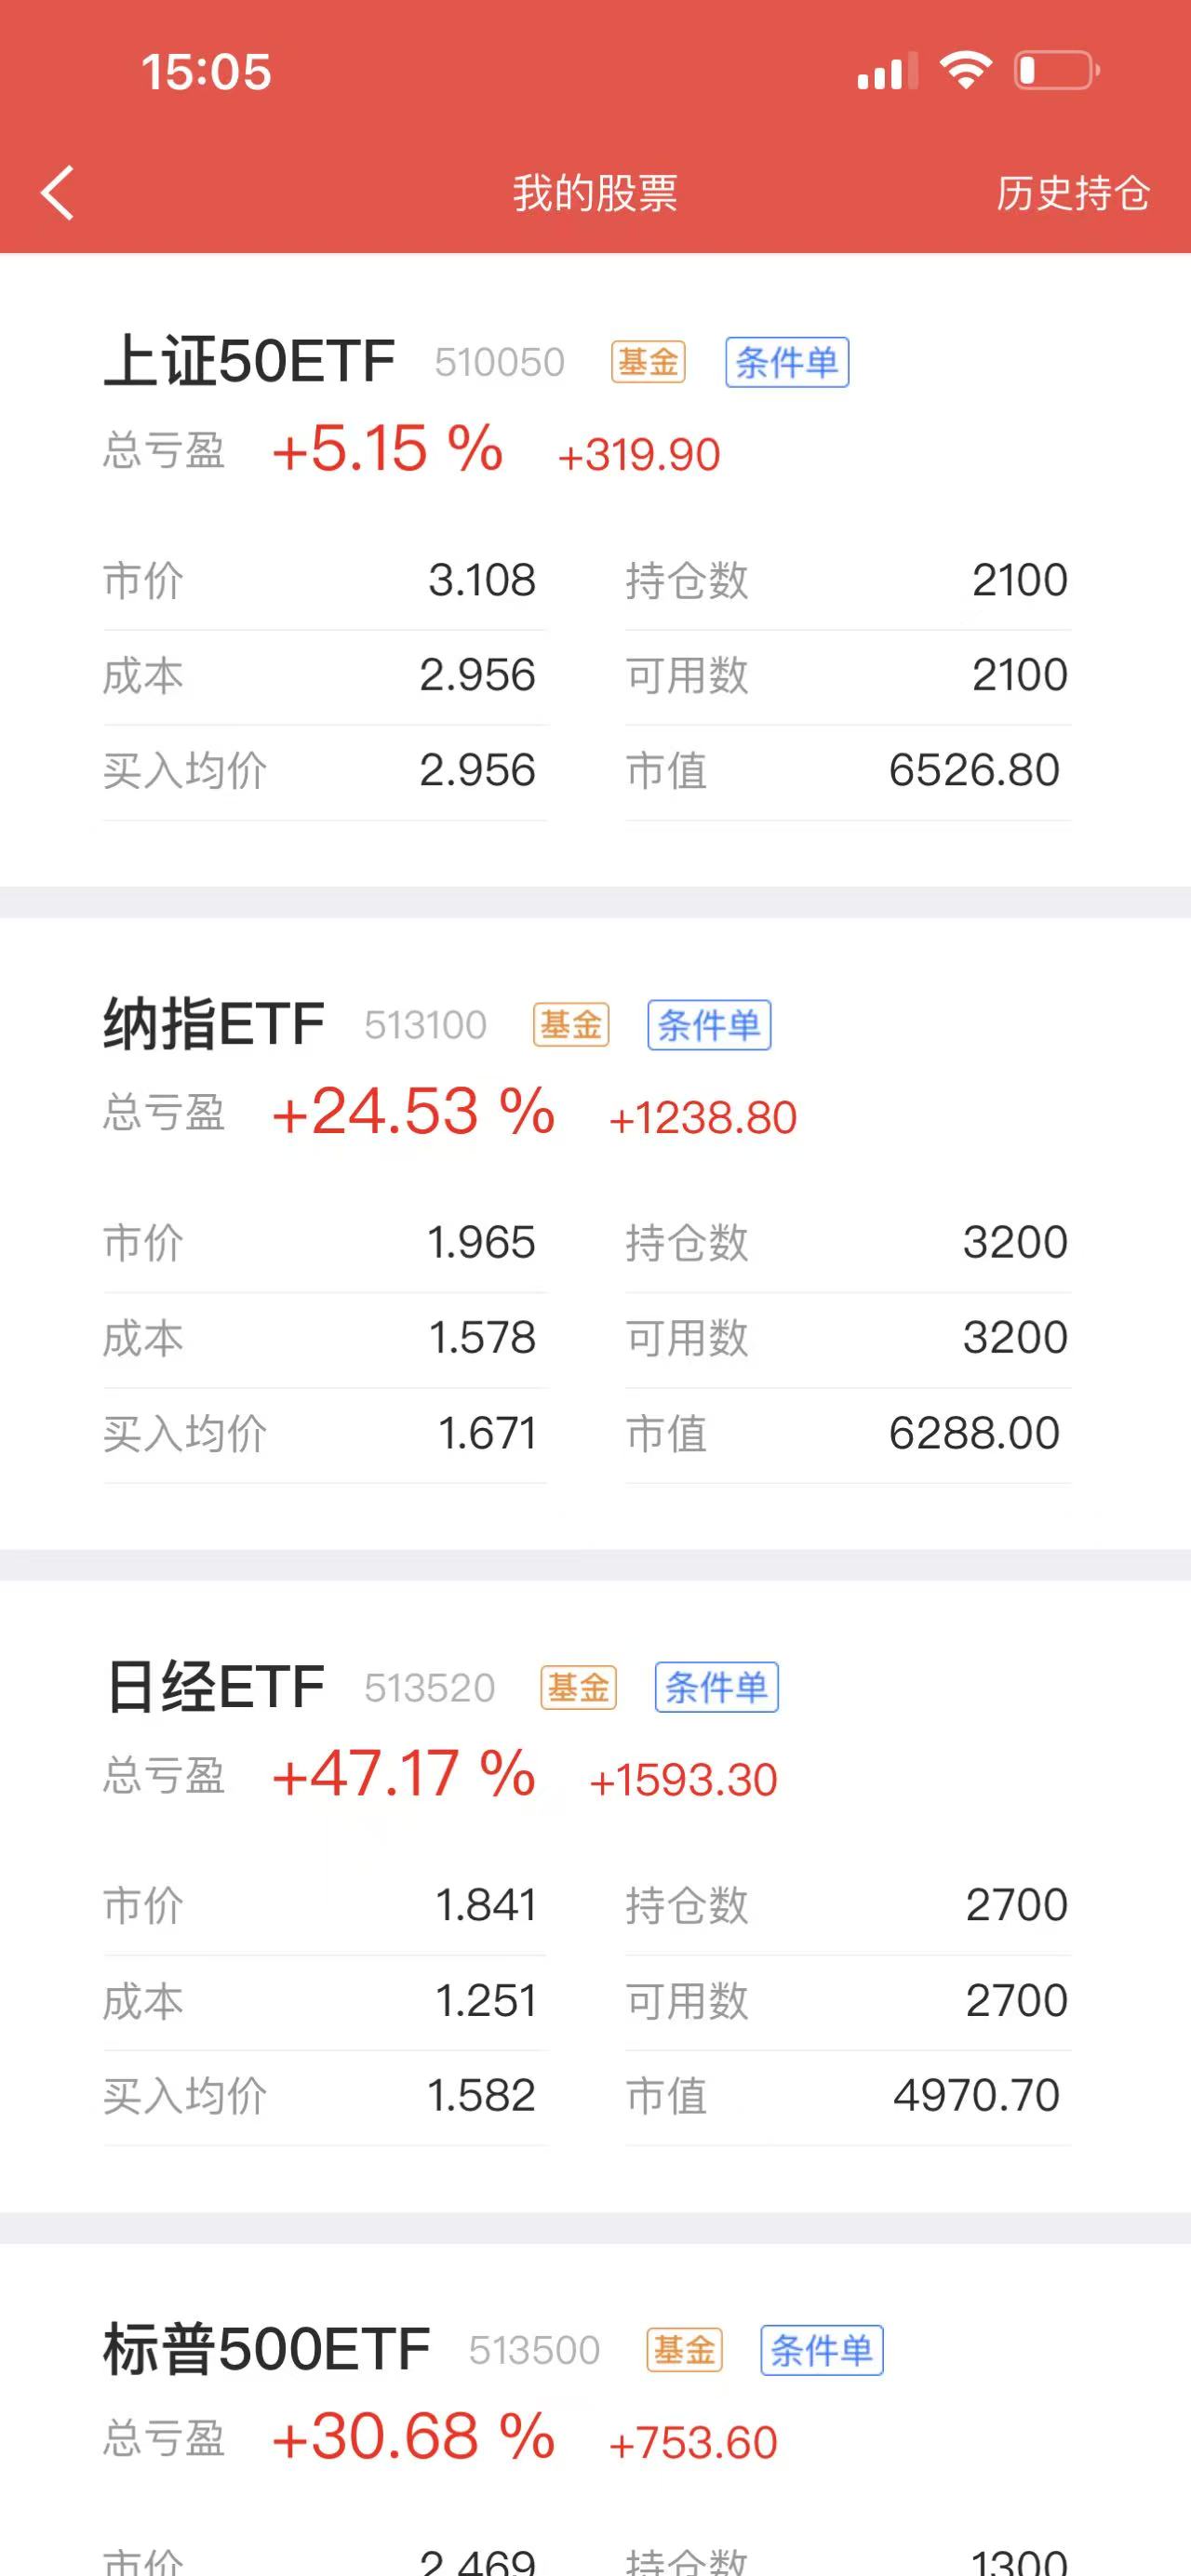1191x2576 pixels.
Task: Tap 纳指ETF profit +24.53 %
Action: (413, 1111)
